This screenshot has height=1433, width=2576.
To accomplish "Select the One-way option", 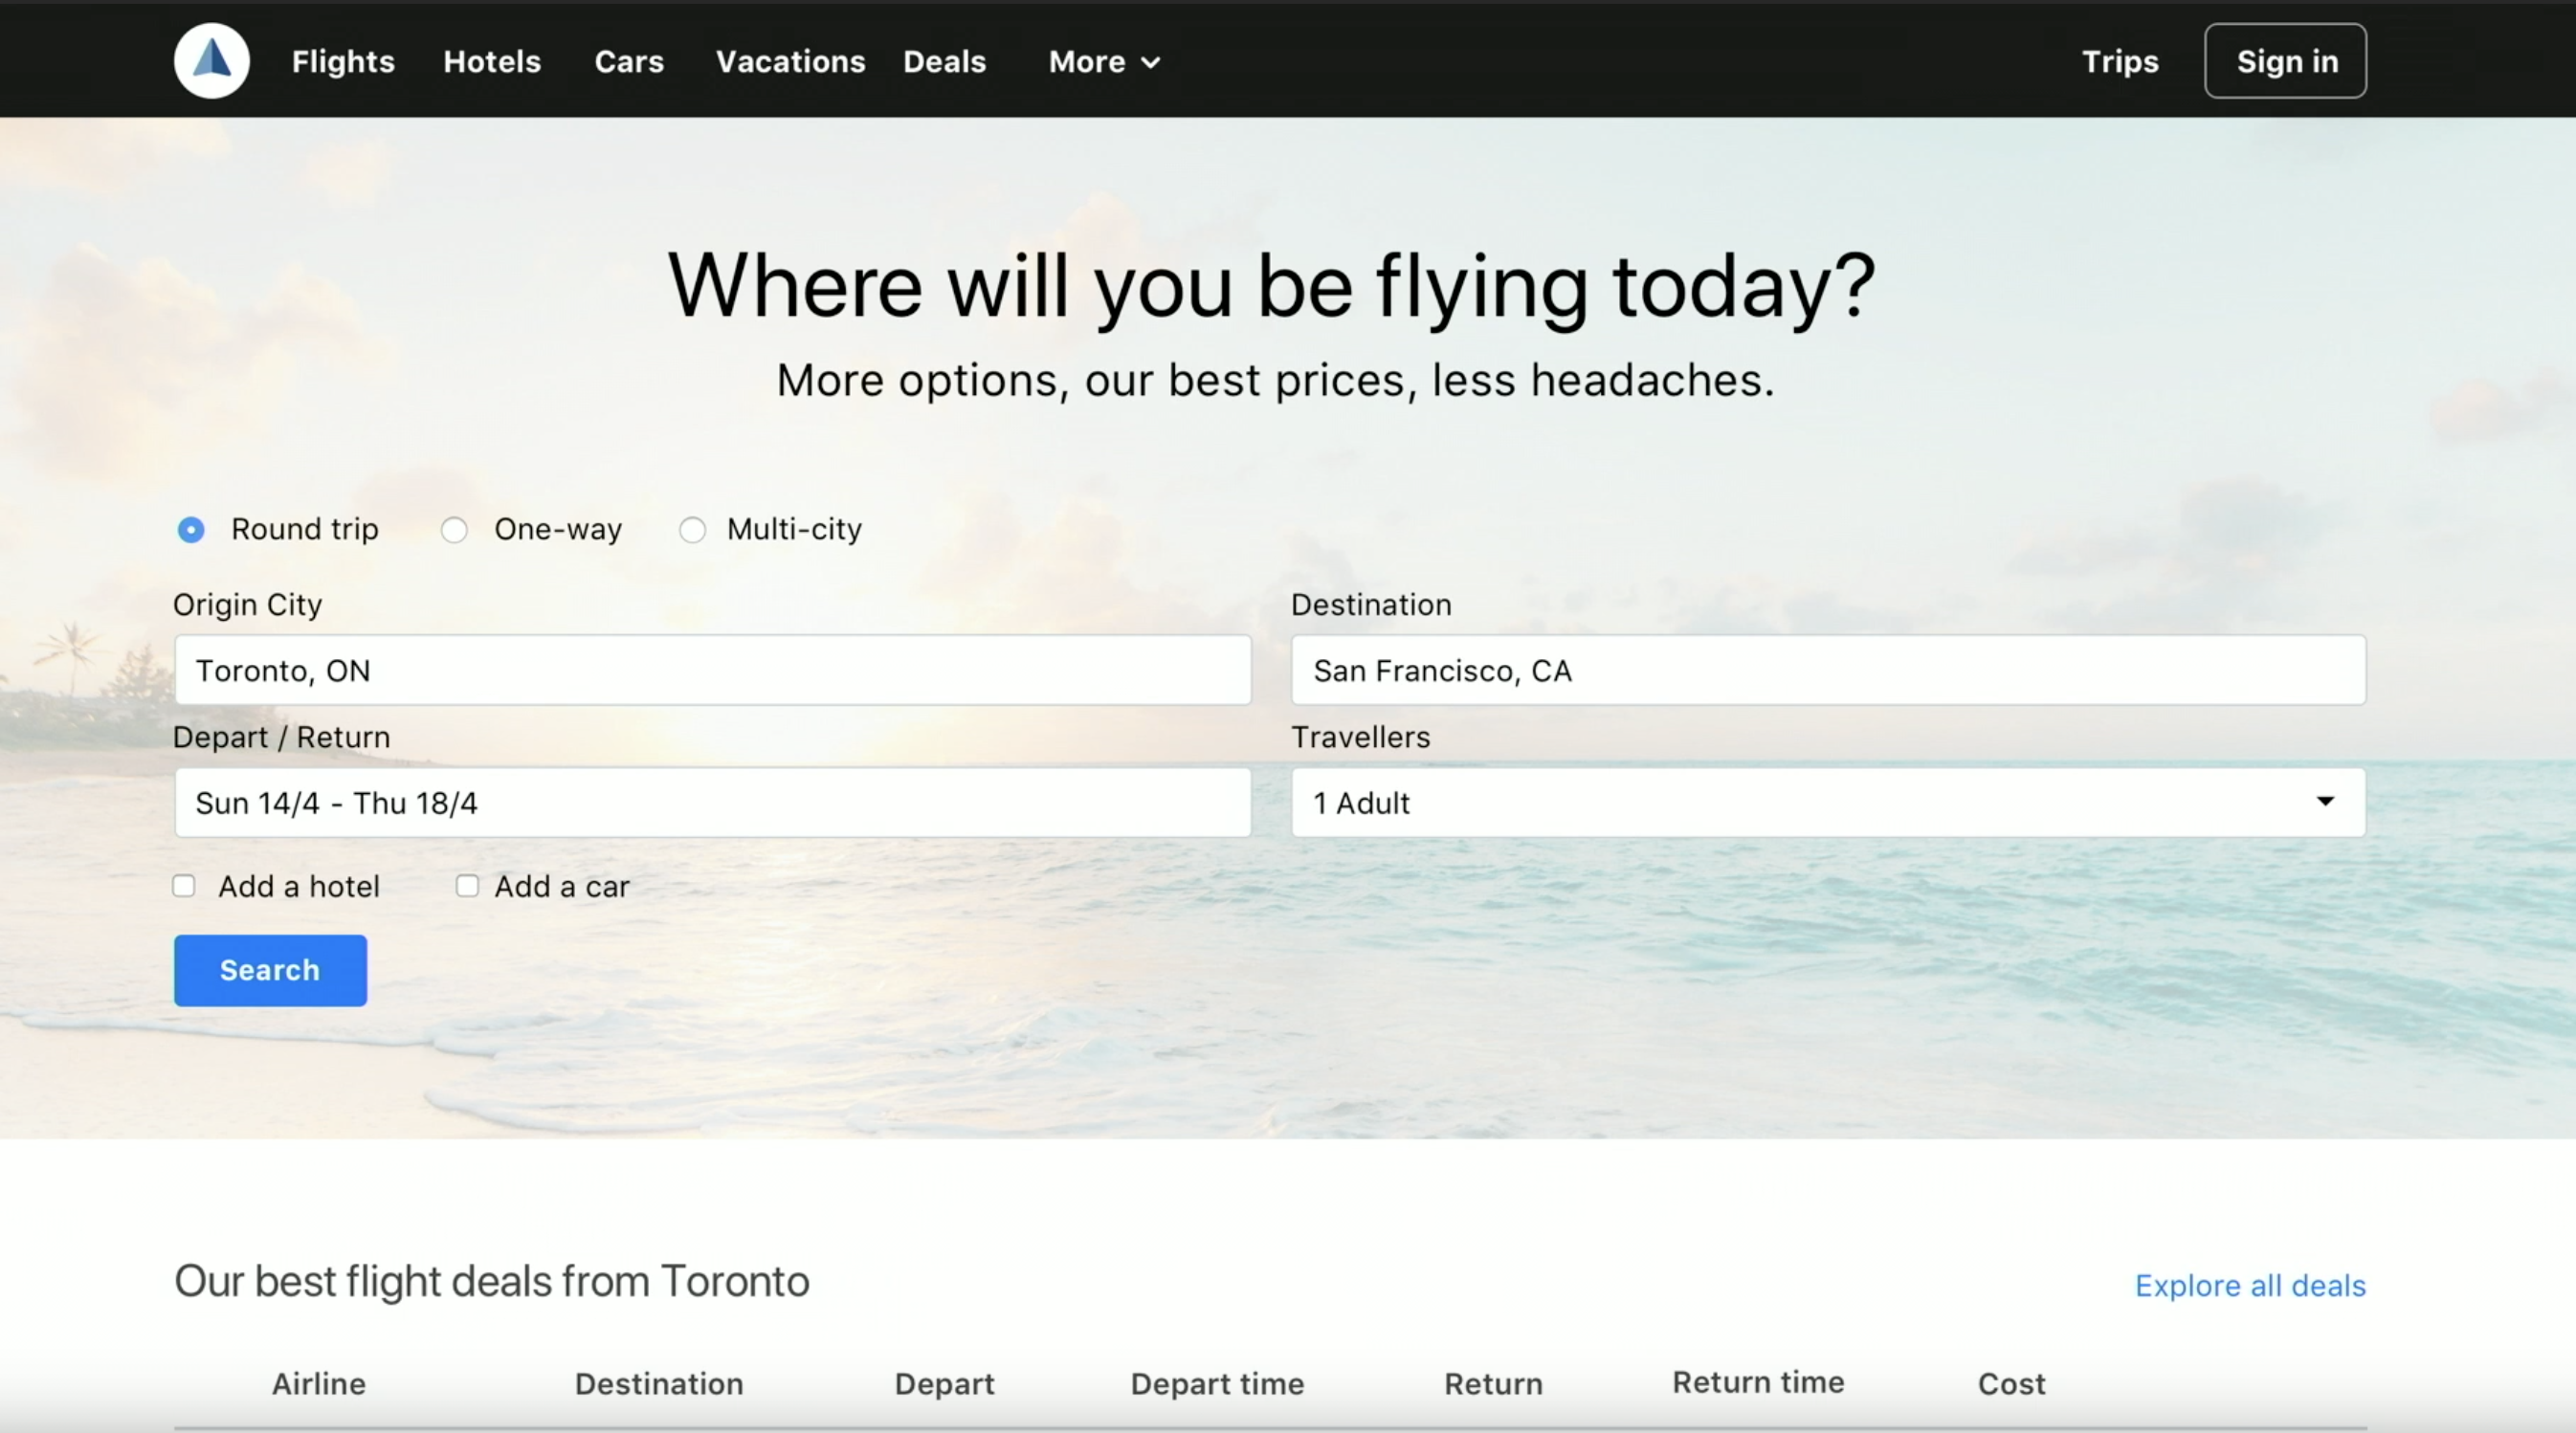I will pos(454,530).
